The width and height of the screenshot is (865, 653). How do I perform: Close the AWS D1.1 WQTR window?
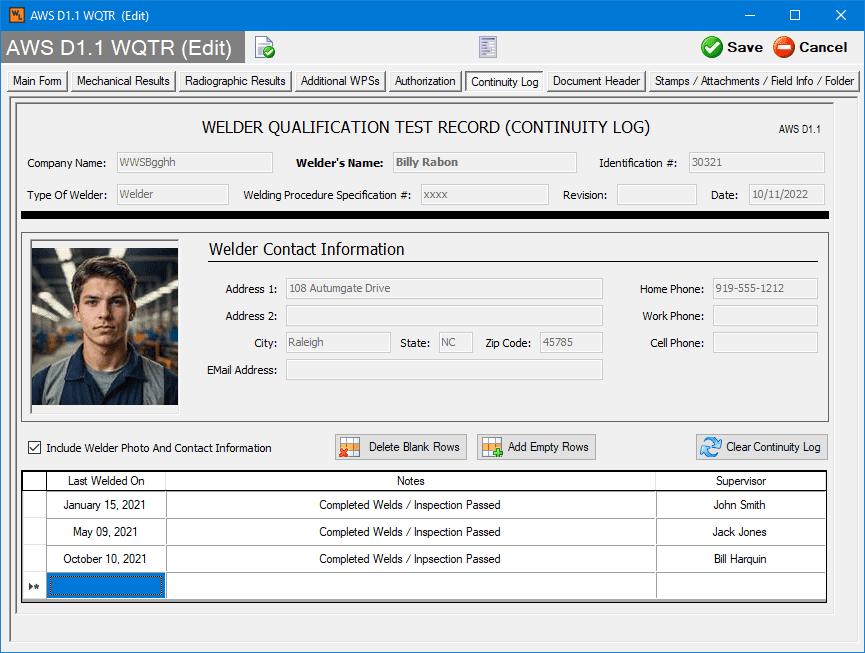click(x=841, y=15)
